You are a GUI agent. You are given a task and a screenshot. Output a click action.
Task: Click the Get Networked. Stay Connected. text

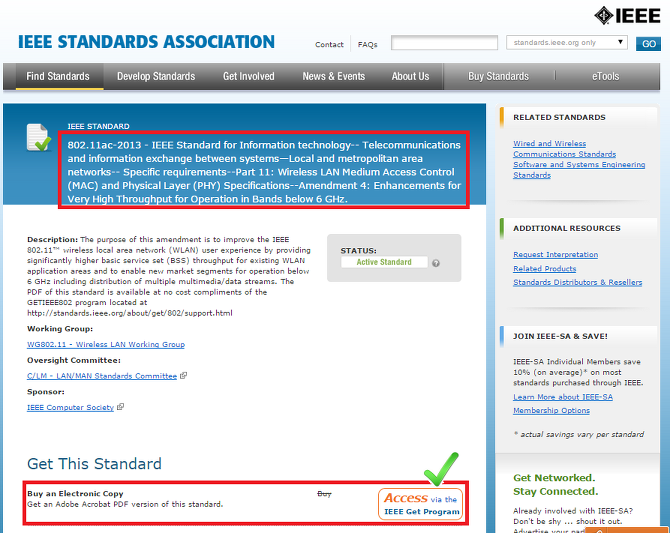(555, 485)
